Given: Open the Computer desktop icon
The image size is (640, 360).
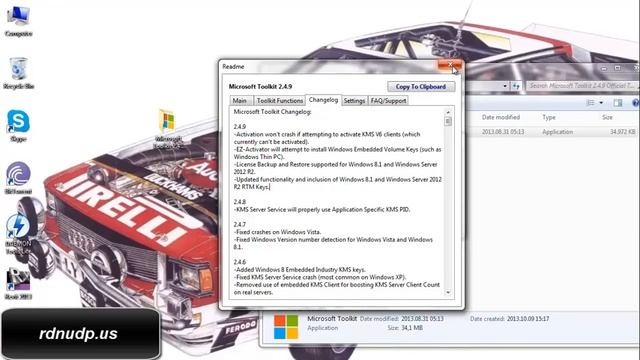Looking at the screenshot, I should tap(18, 20).
